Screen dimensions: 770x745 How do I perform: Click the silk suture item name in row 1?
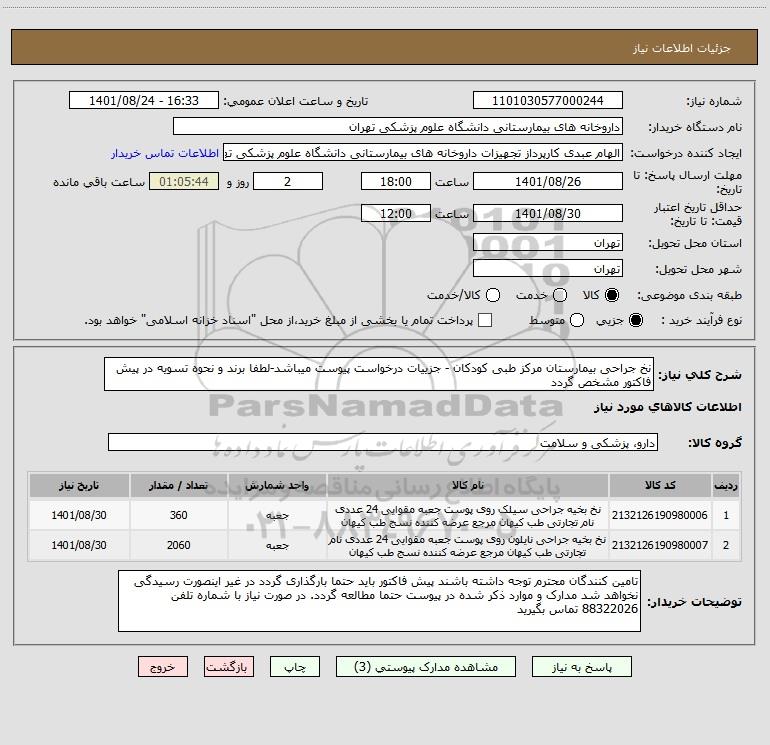(468, 516)
